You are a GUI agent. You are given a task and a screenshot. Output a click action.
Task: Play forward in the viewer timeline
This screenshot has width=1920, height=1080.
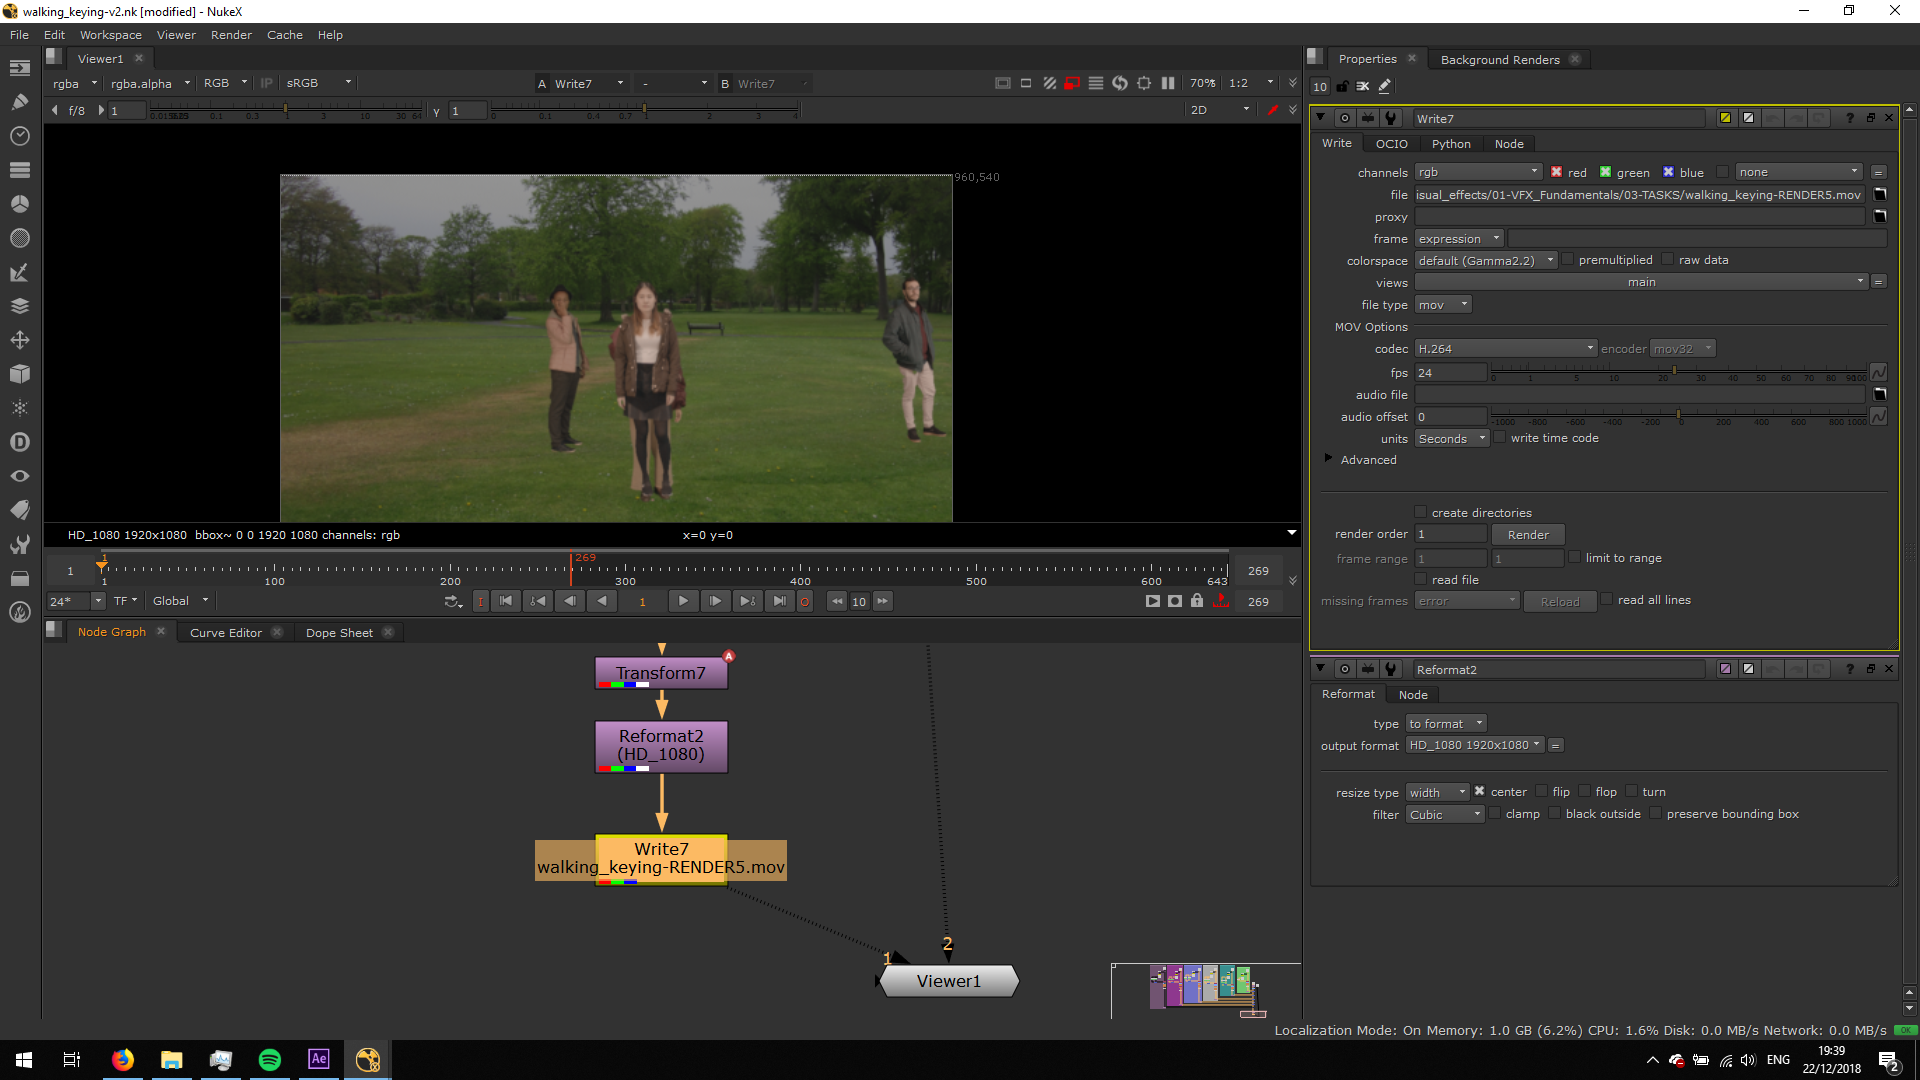click(683, 601)
